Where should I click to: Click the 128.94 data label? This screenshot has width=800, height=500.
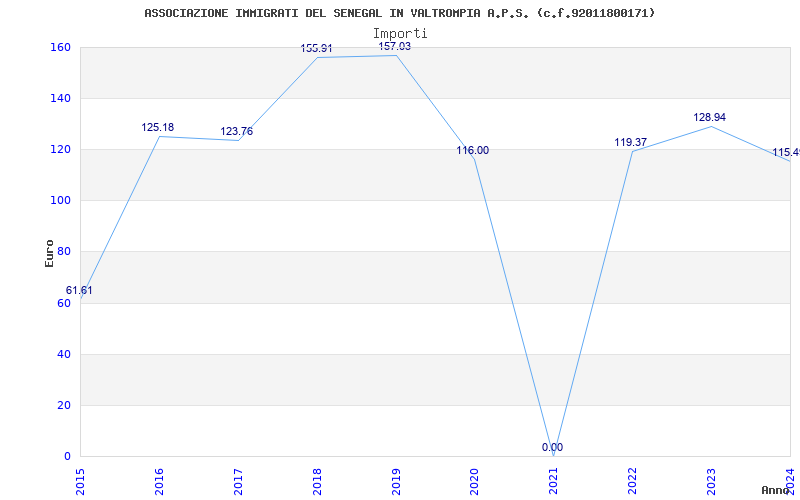point(709,117)
